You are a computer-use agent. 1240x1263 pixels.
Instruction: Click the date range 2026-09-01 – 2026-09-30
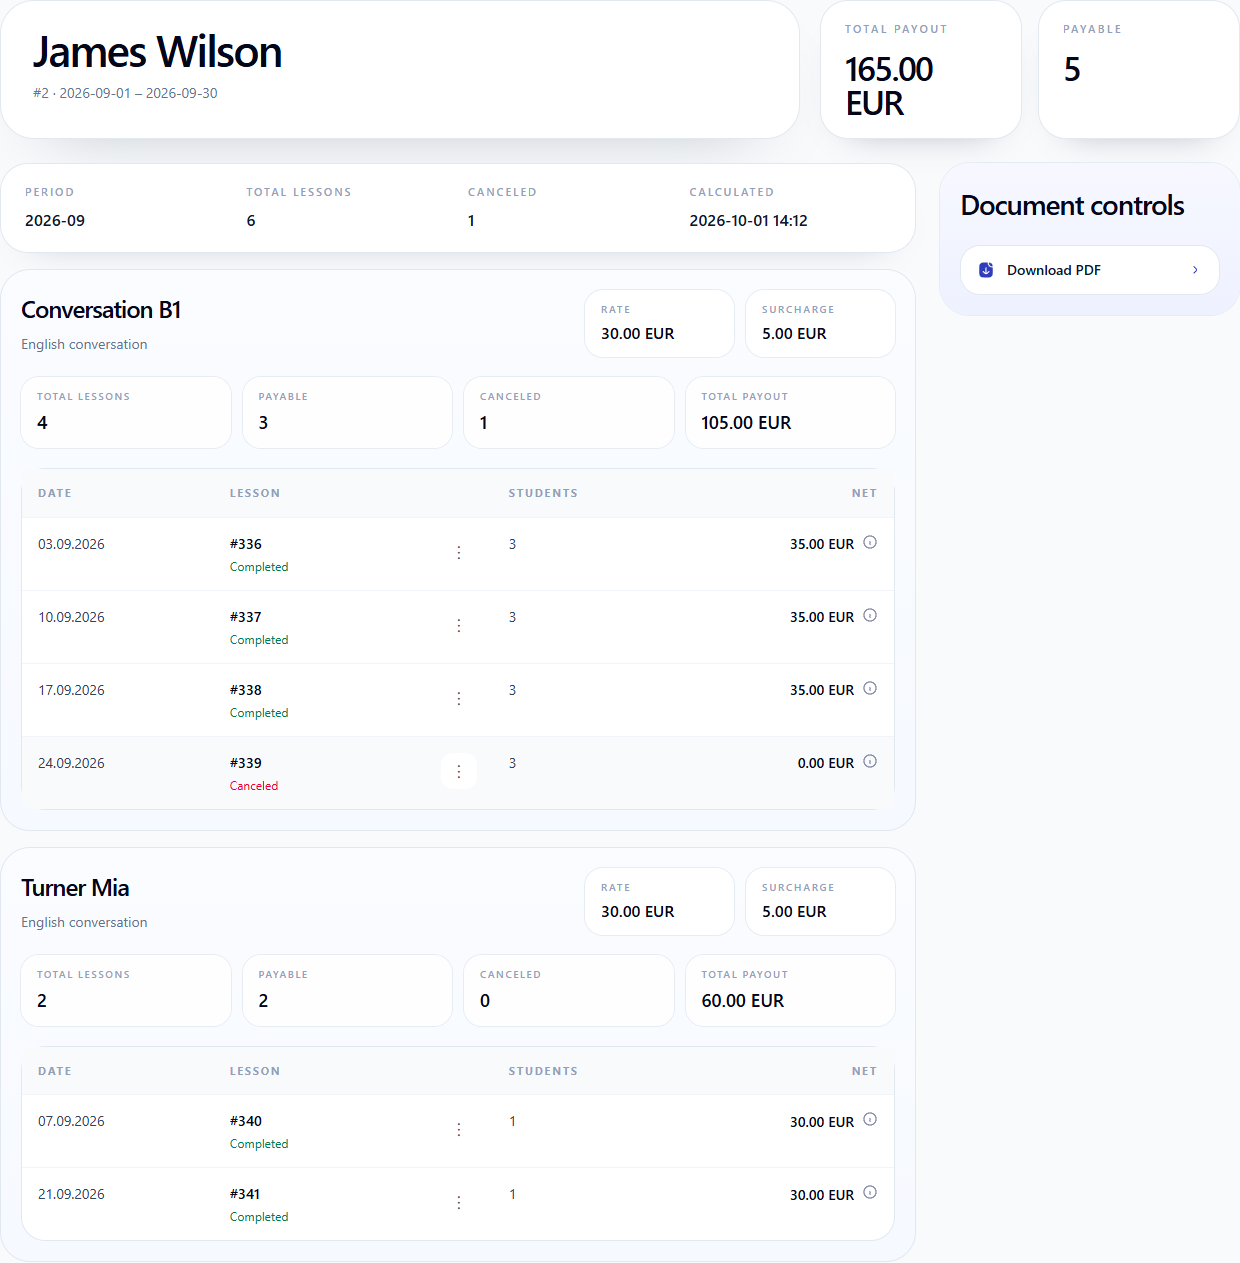138,93
